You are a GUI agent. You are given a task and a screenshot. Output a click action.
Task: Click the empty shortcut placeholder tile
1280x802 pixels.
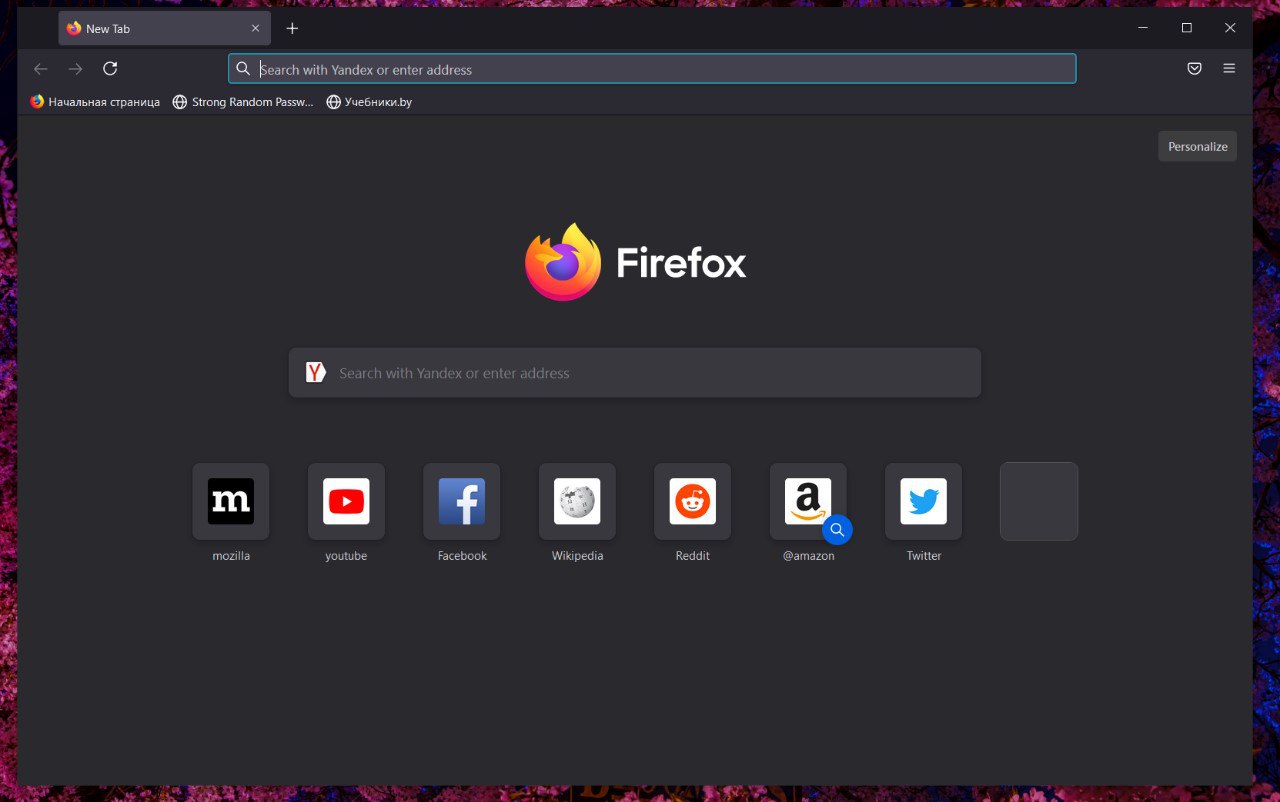[x=1039, y=502]
